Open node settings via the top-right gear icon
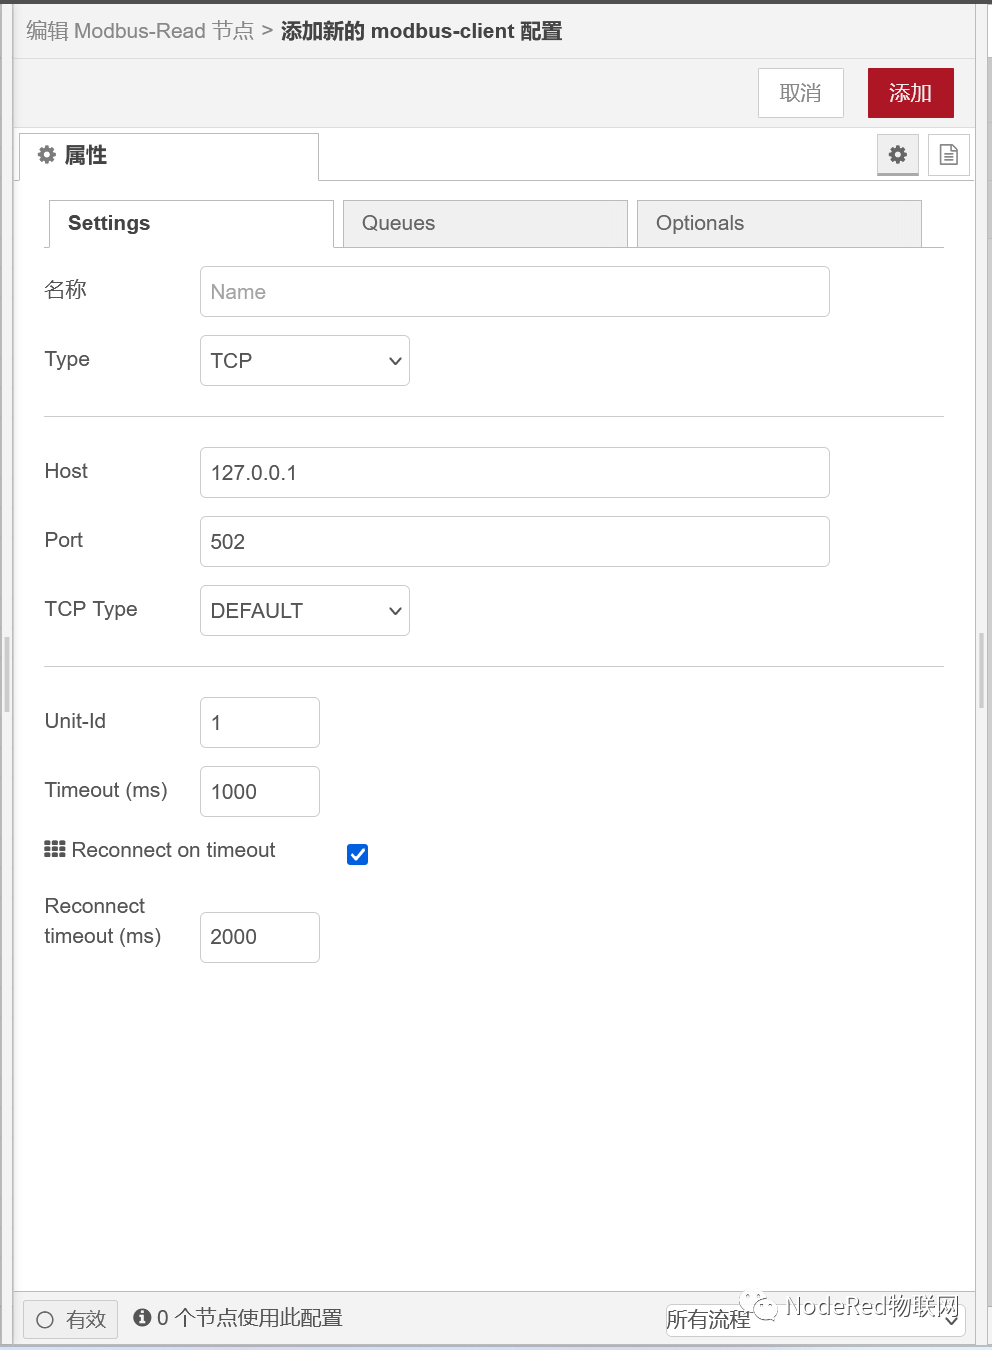 coord(897,155)
